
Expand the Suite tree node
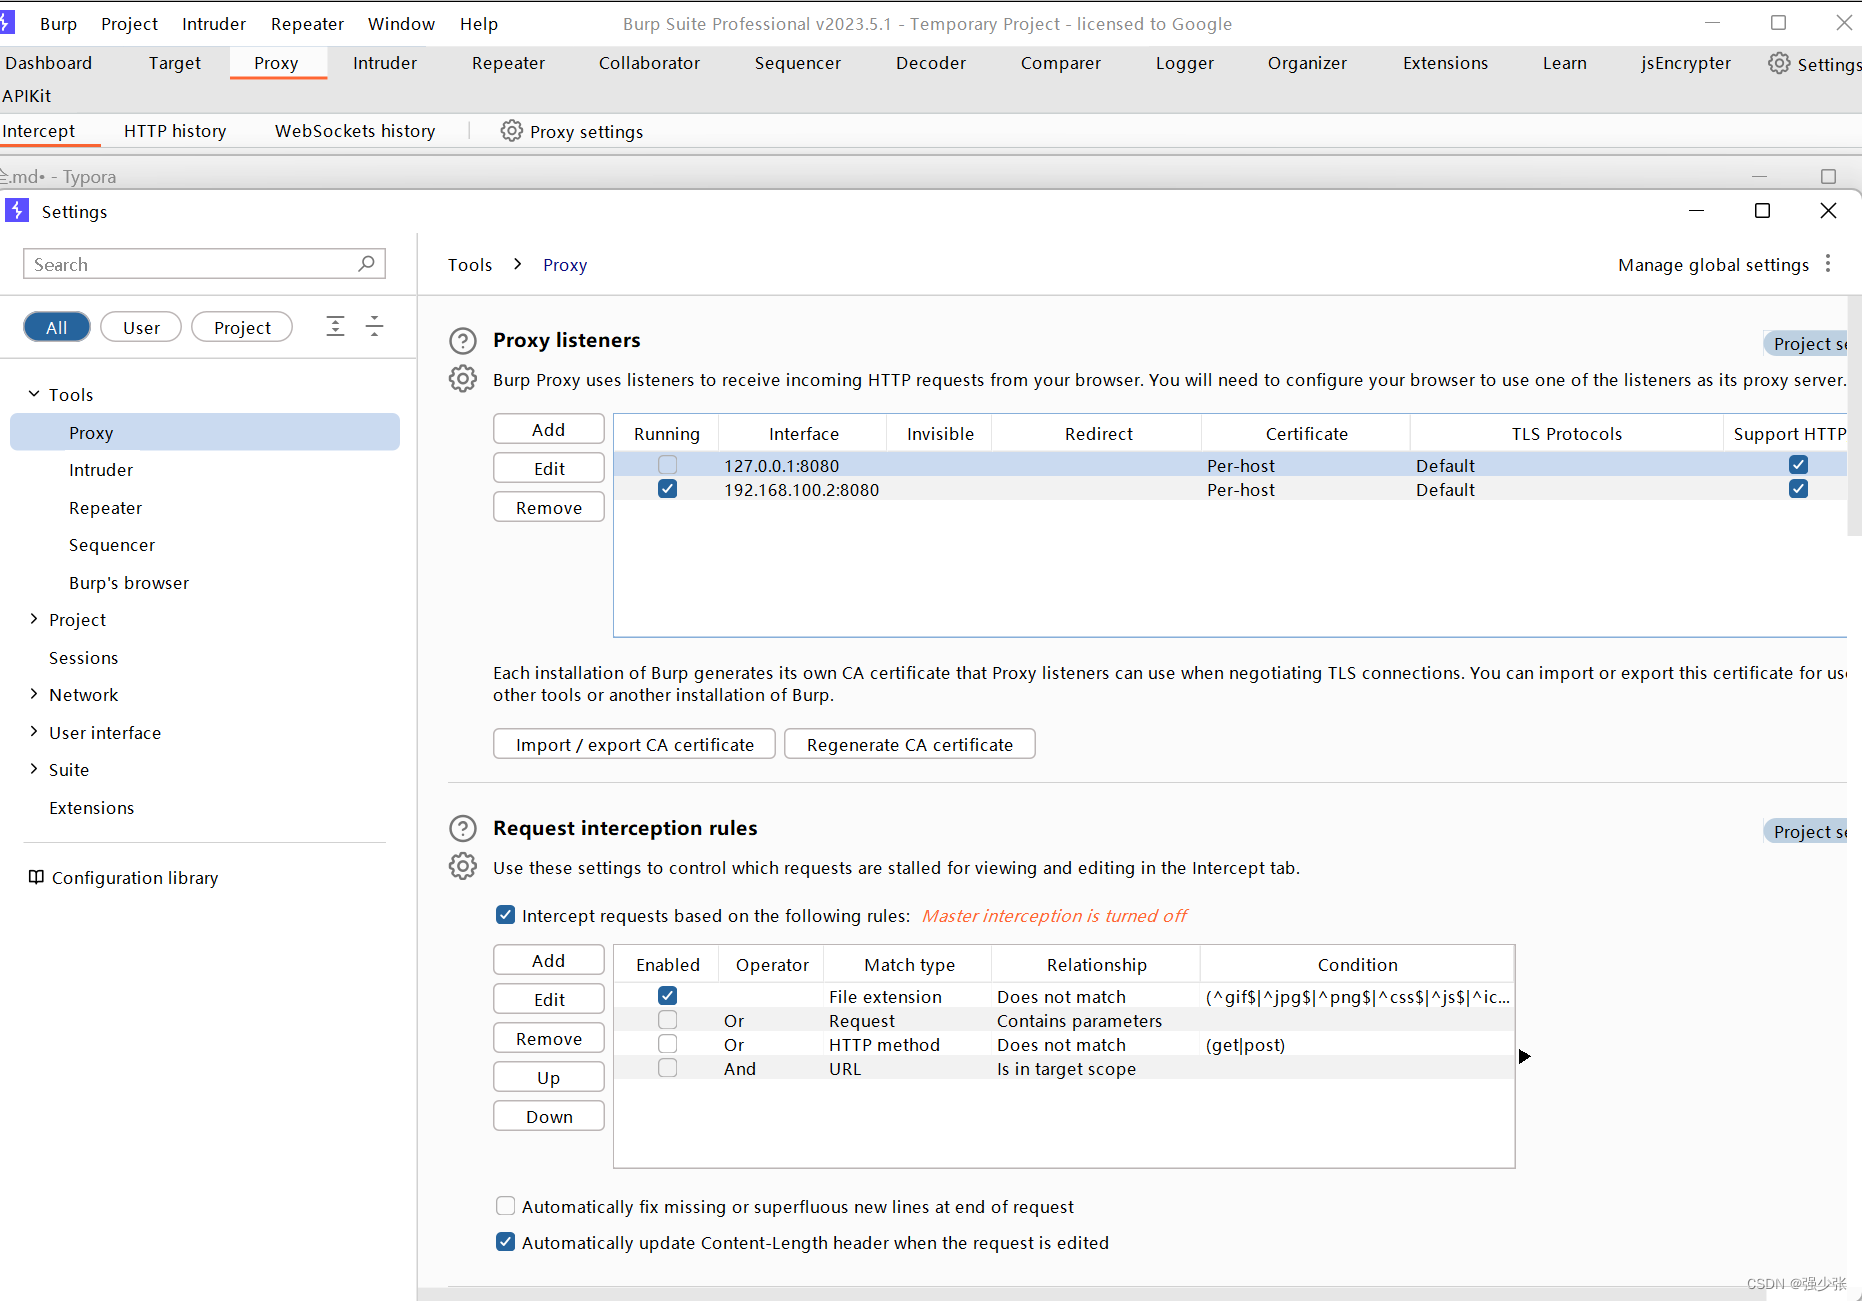[x=34, y=769]
